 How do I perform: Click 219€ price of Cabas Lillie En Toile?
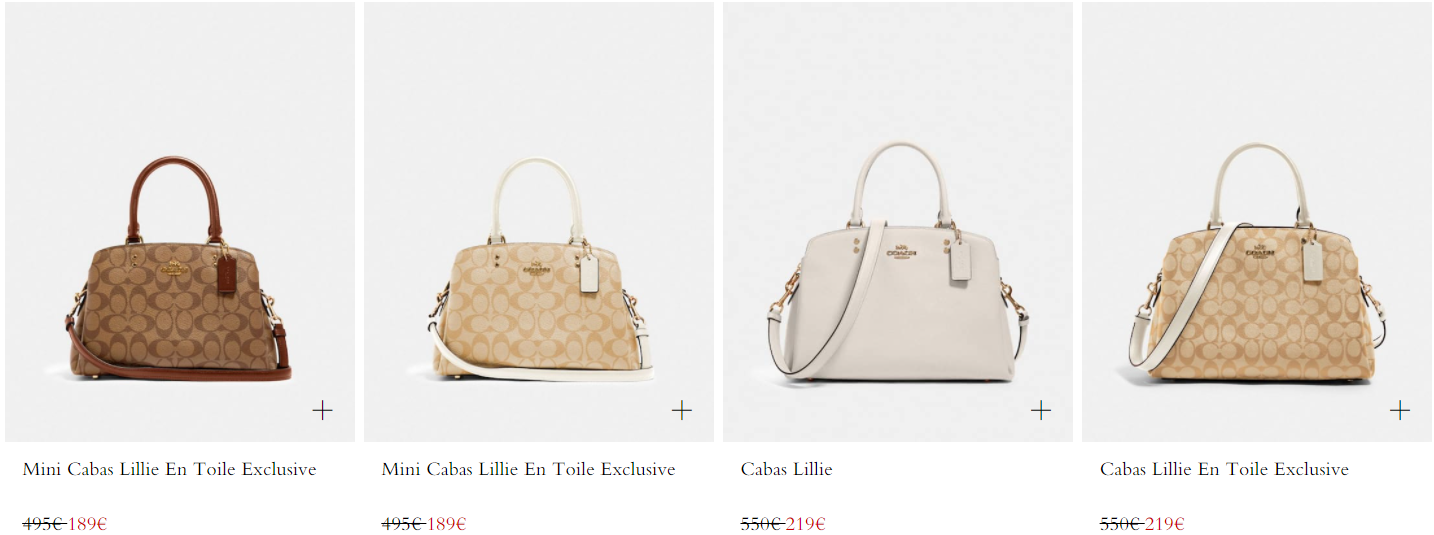[1164, 523]
